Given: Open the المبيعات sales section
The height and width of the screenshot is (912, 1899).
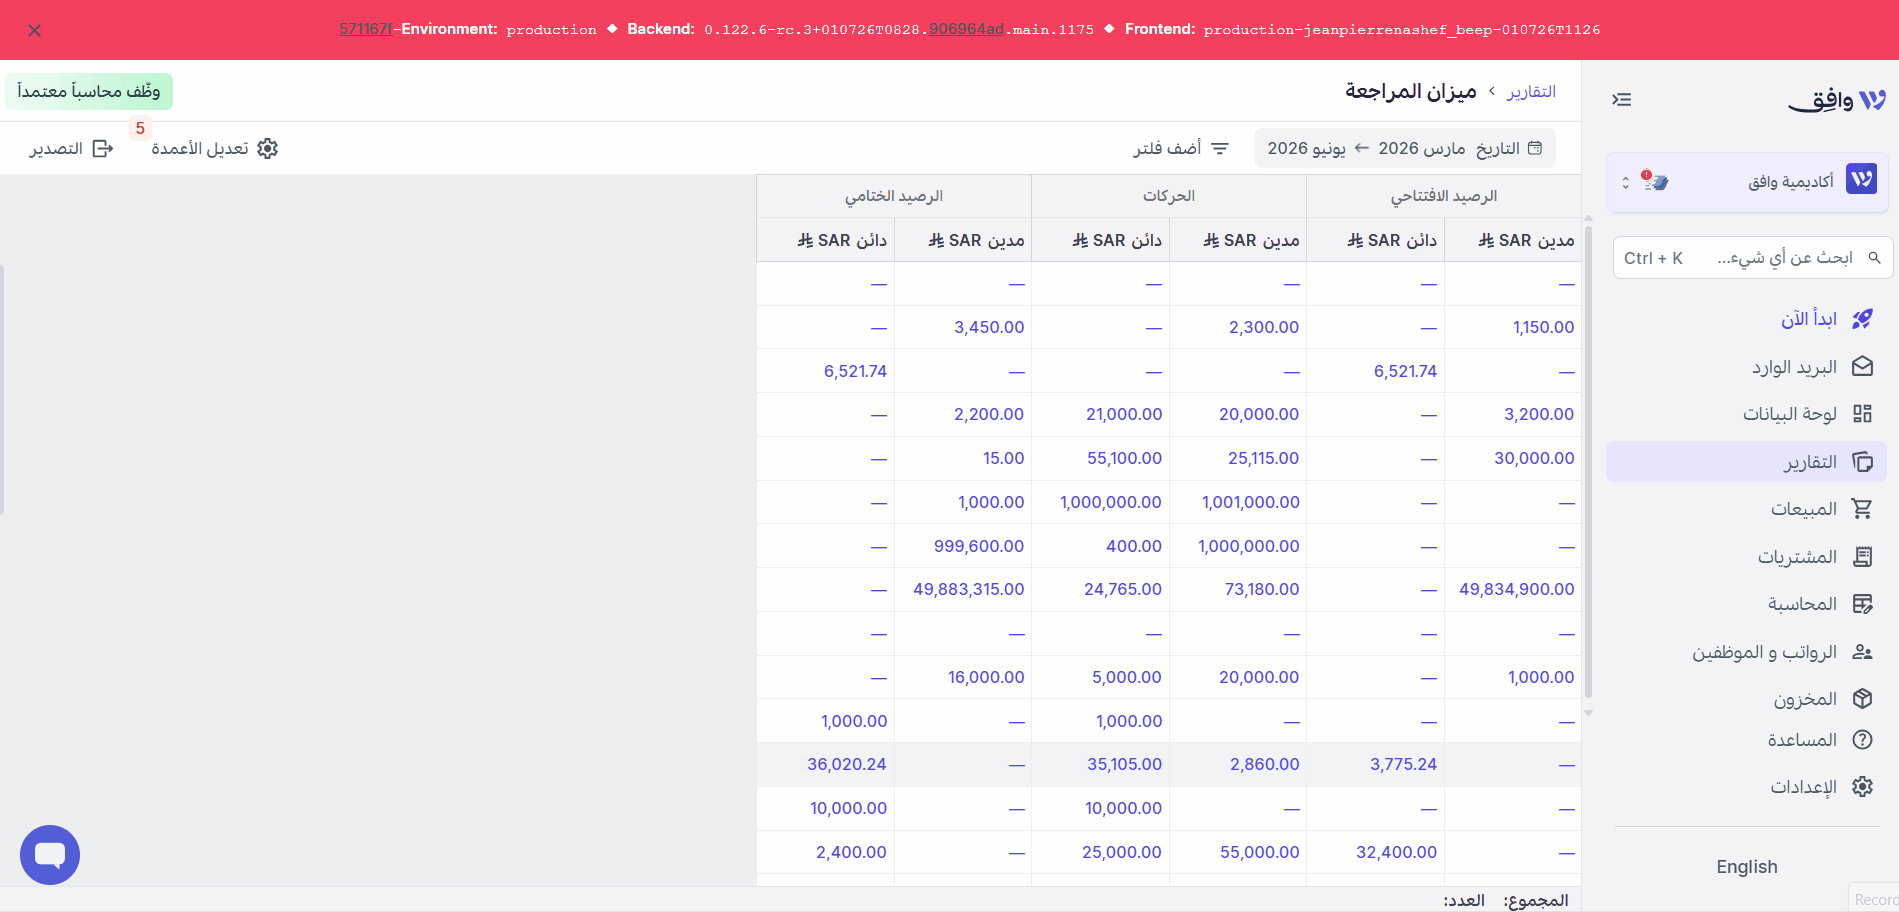Looking at the screenshot, I should [x=1746, y=509].
